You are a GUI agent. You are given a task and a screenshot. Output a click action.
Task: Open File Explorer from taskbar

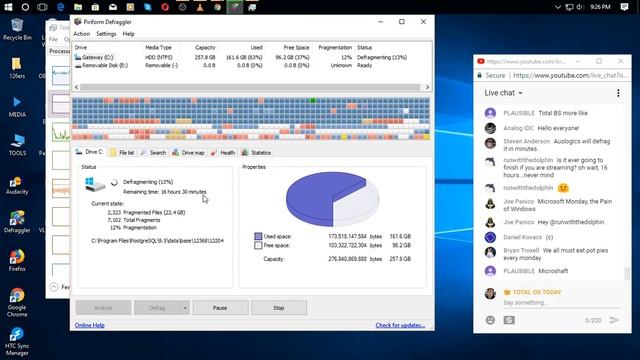tap(78, 7)
